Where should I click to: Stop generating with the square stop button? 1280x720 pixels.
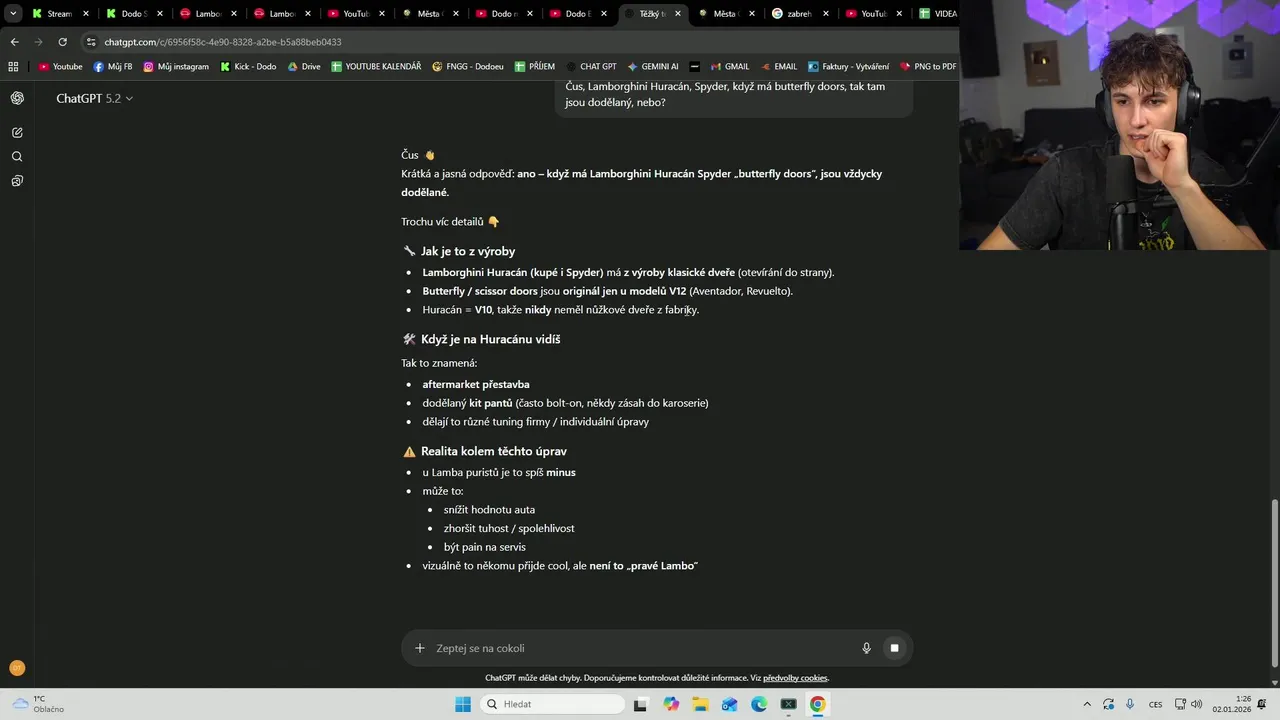pyautogui.click(x=895, y=648)
